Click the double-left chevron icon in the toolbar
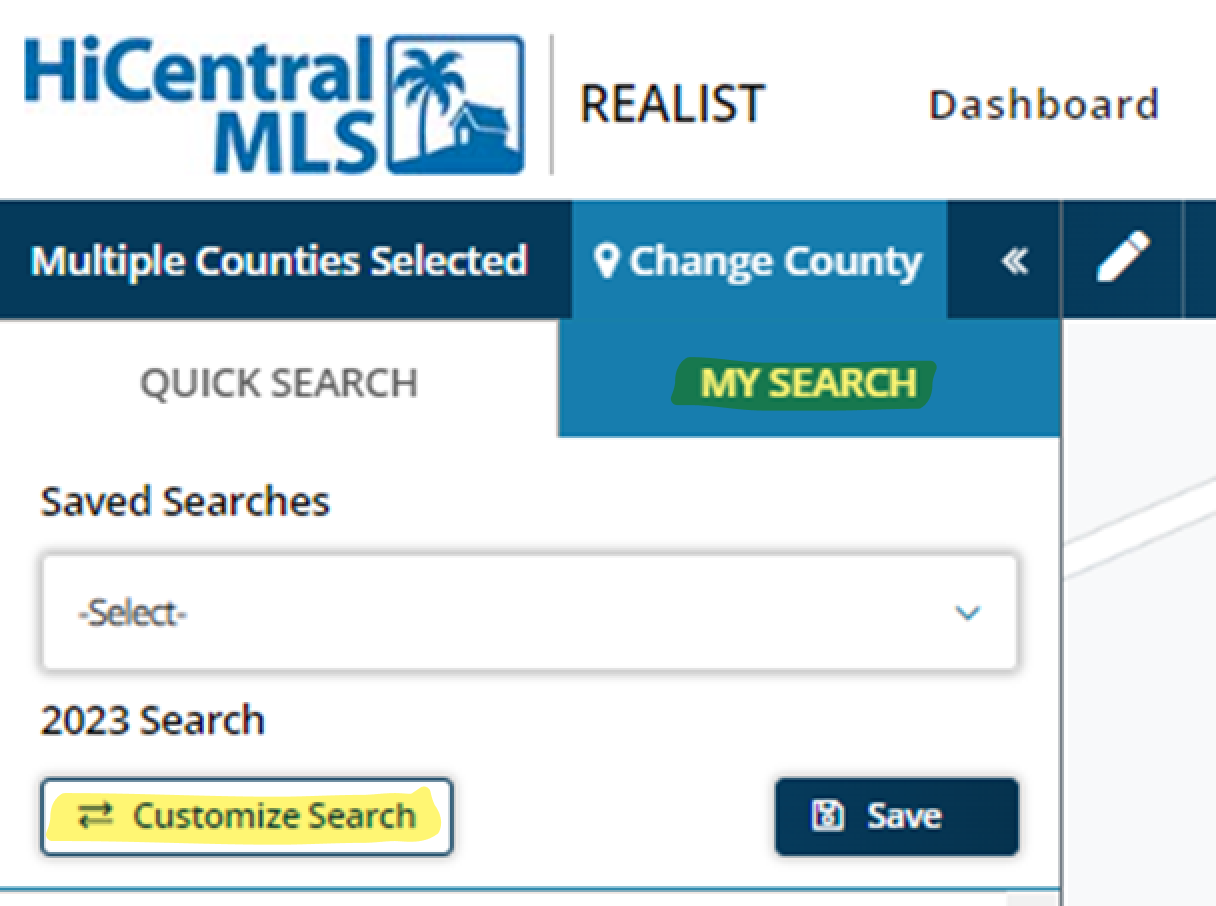This screenshot has height=906, width=1216. 1013,259
